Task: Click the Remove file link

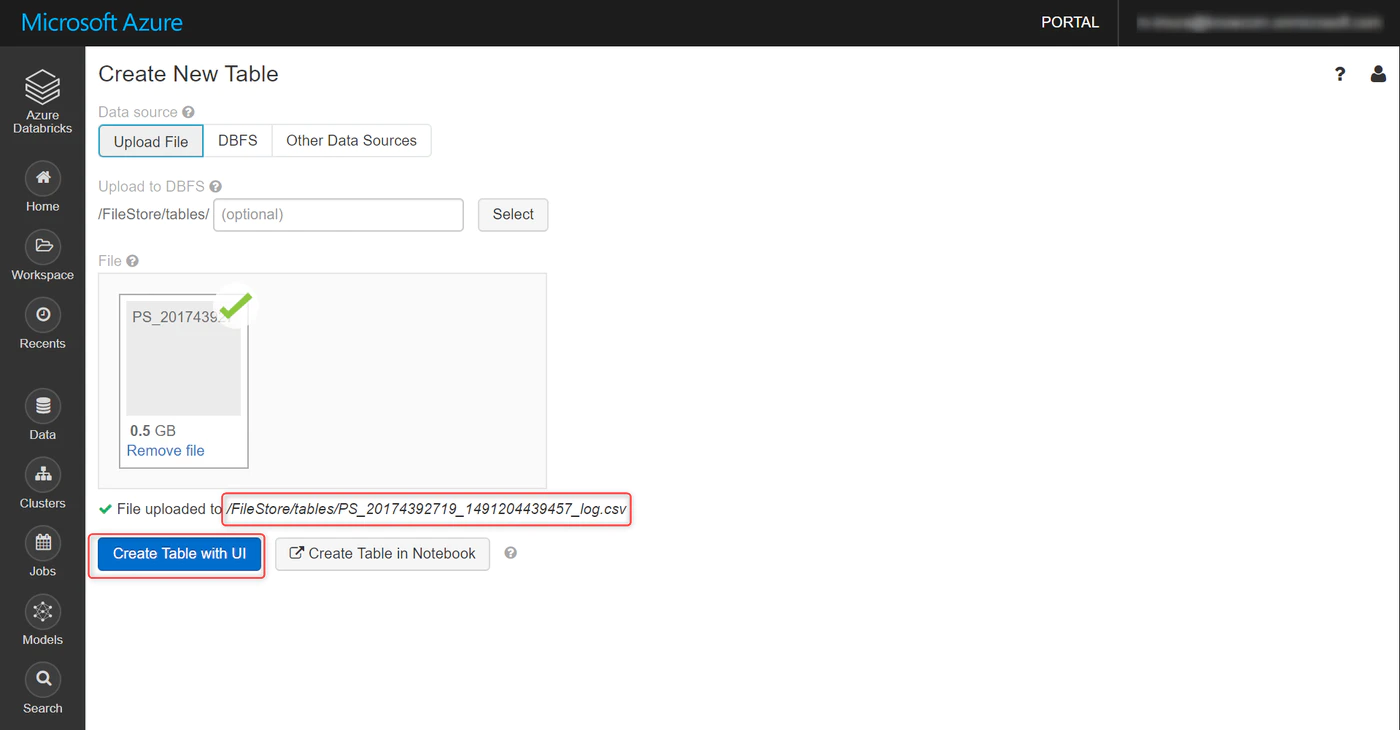Action: pos(165,451)
